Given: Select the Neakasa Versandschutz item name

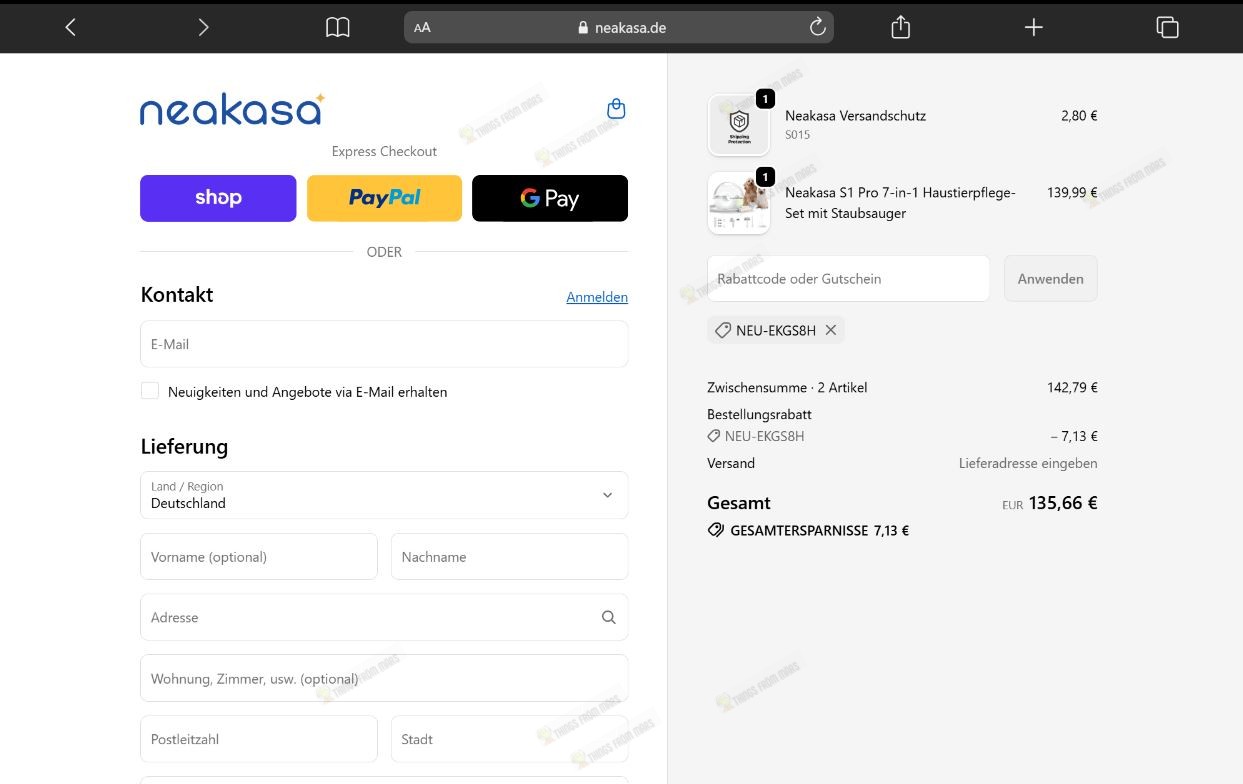Looking at the screenshot, I should (x=855, y=115).
